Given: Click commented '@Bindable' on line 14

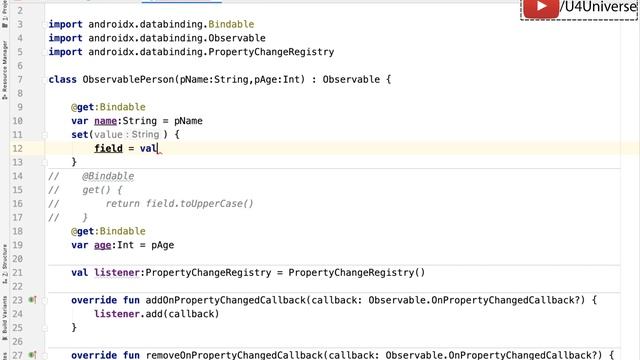Looking at the screenshot, I should point(108,176).
